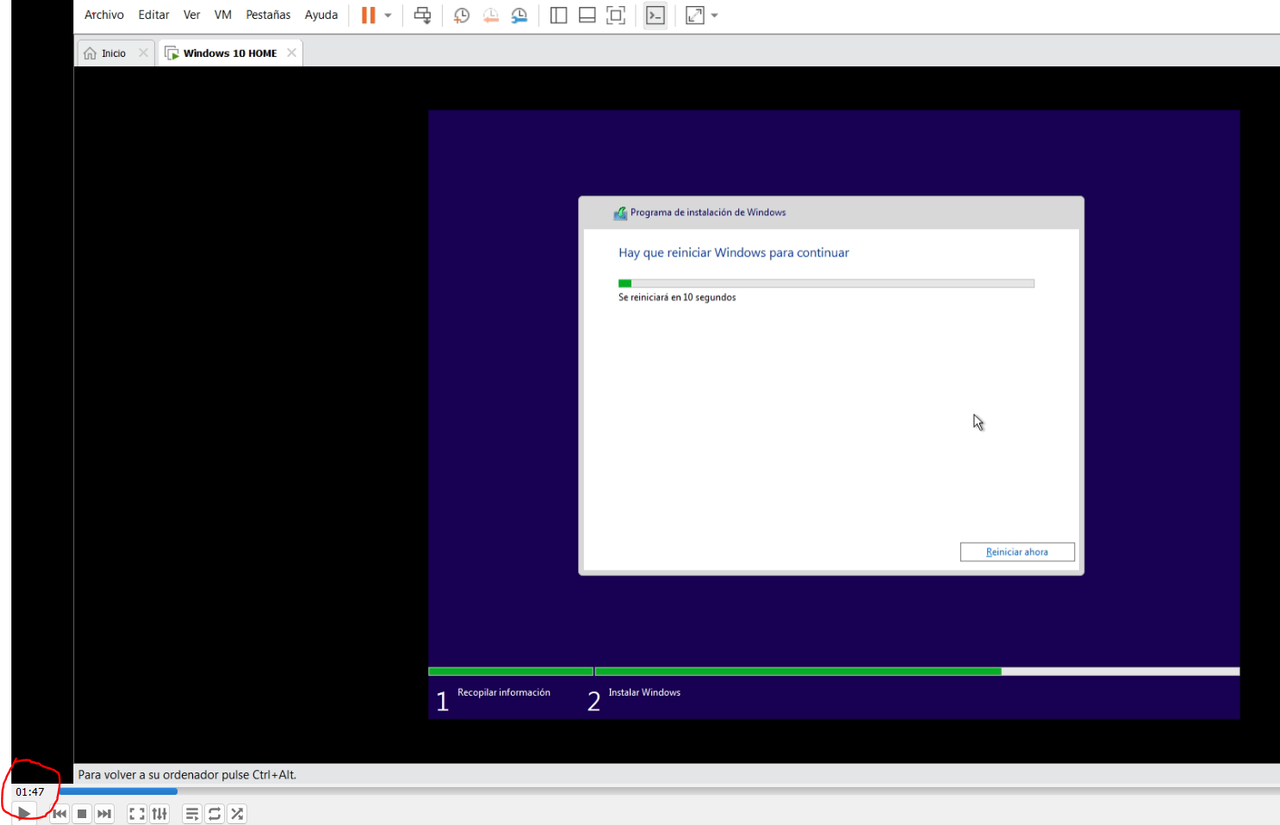Click the 01:47 elapsed time label
The height and width of the screenshot is (825, 1280).
30,792
